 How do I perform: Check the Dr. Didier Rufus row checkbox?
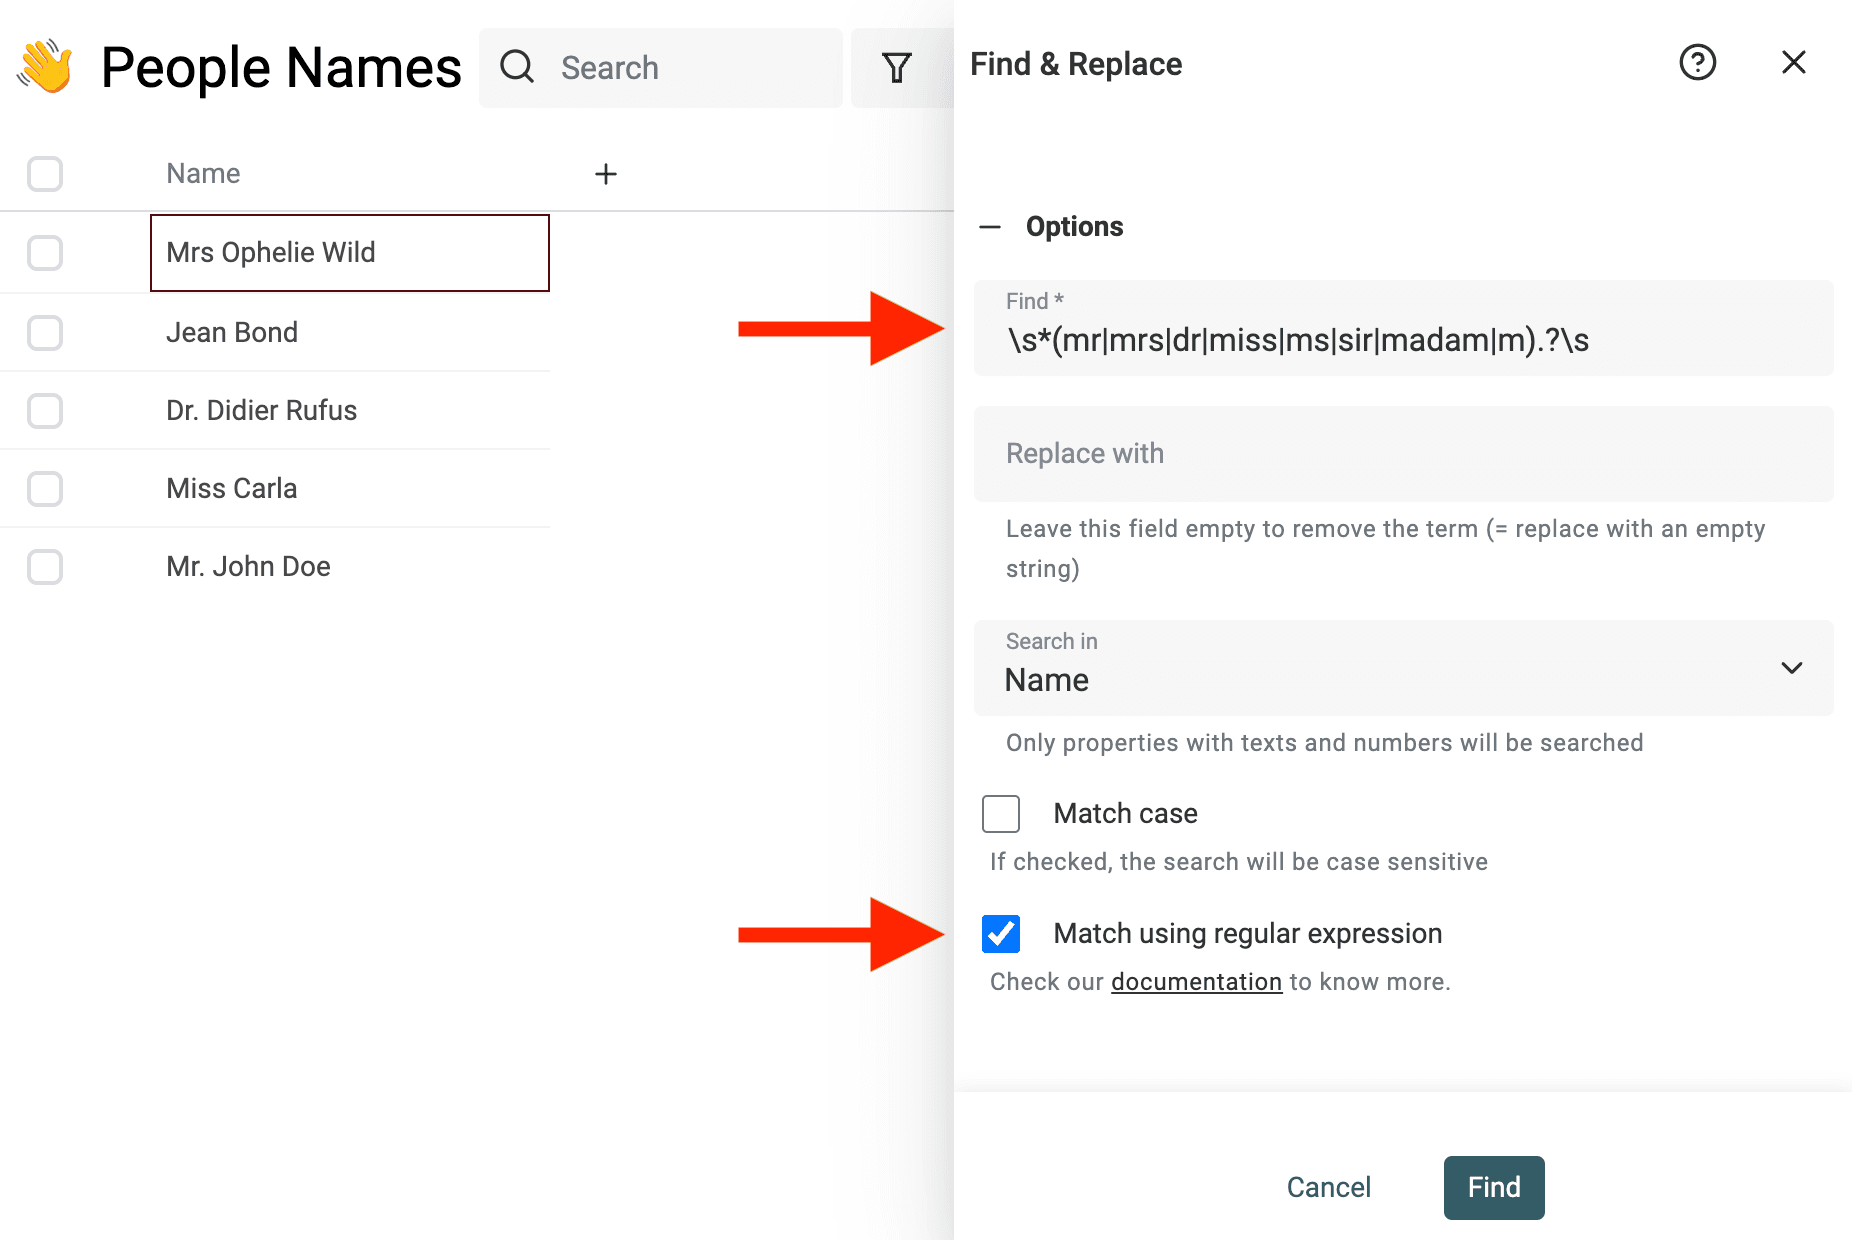click(x=45, y=411)
